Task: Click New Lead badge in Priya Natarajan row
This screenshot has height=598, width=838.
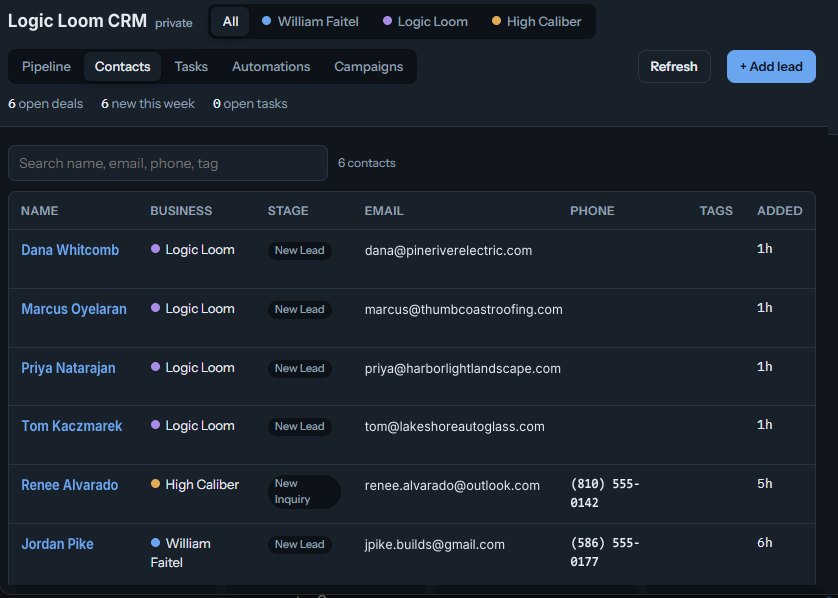Action: click(300, 368)
